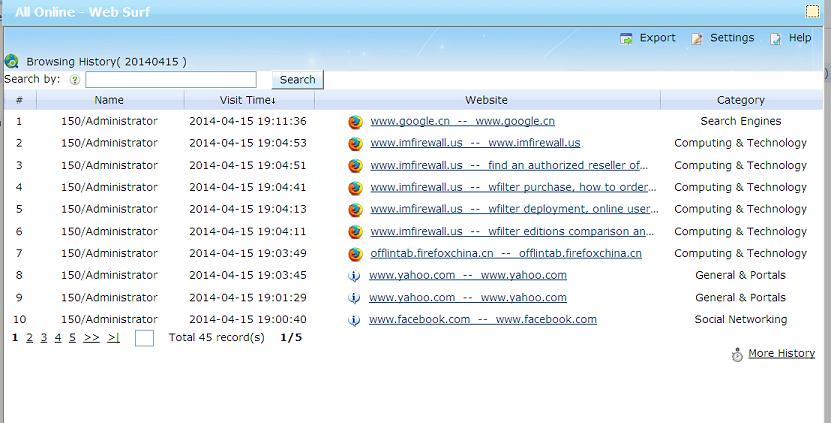The height and width of the screenshot is (423, 831).
Task: Open the wfilter purchase, how to order link
Action: (513, 187)
